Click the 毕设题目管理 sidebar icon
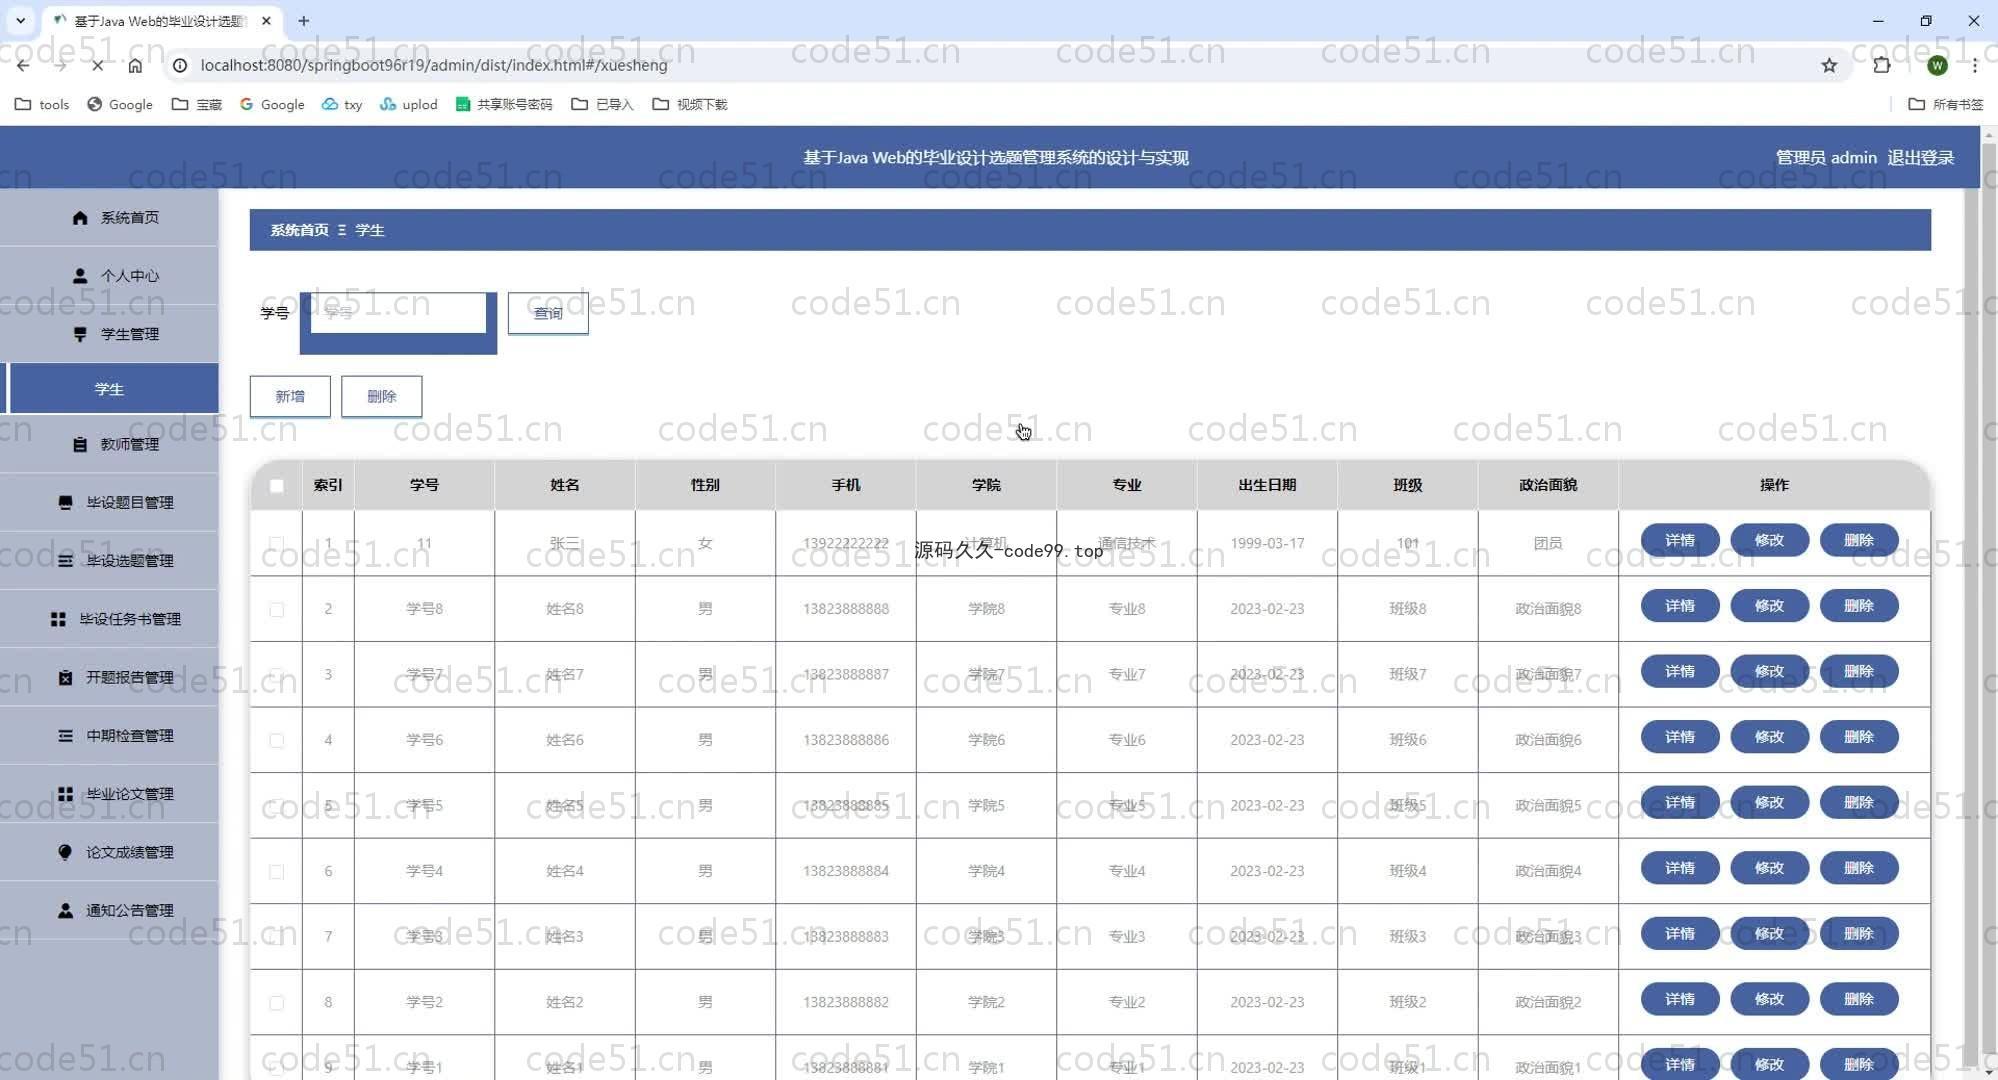 click(66, 503)
